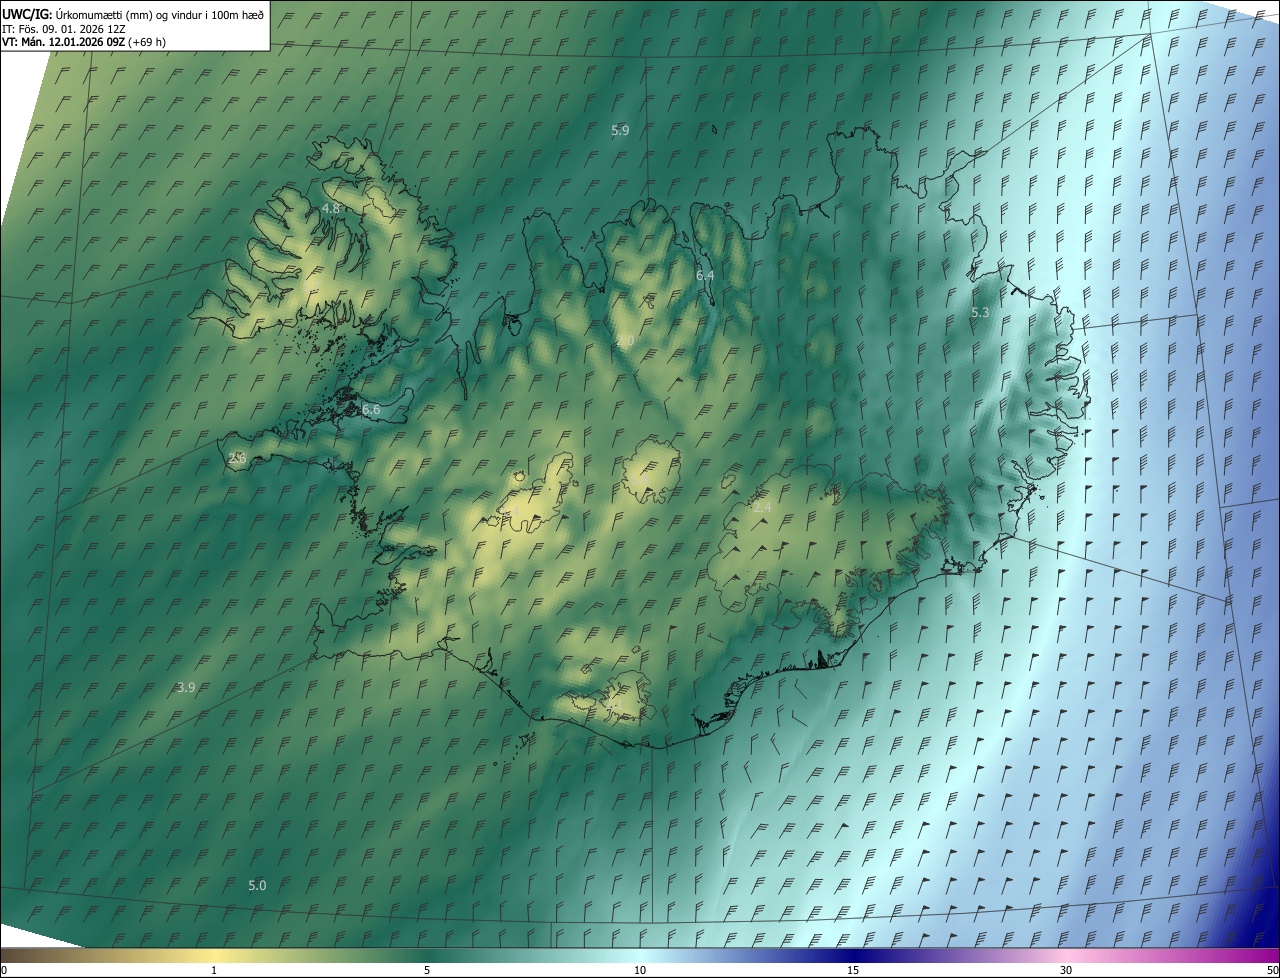Click the UWC/IG map title line

click(133, 14)
